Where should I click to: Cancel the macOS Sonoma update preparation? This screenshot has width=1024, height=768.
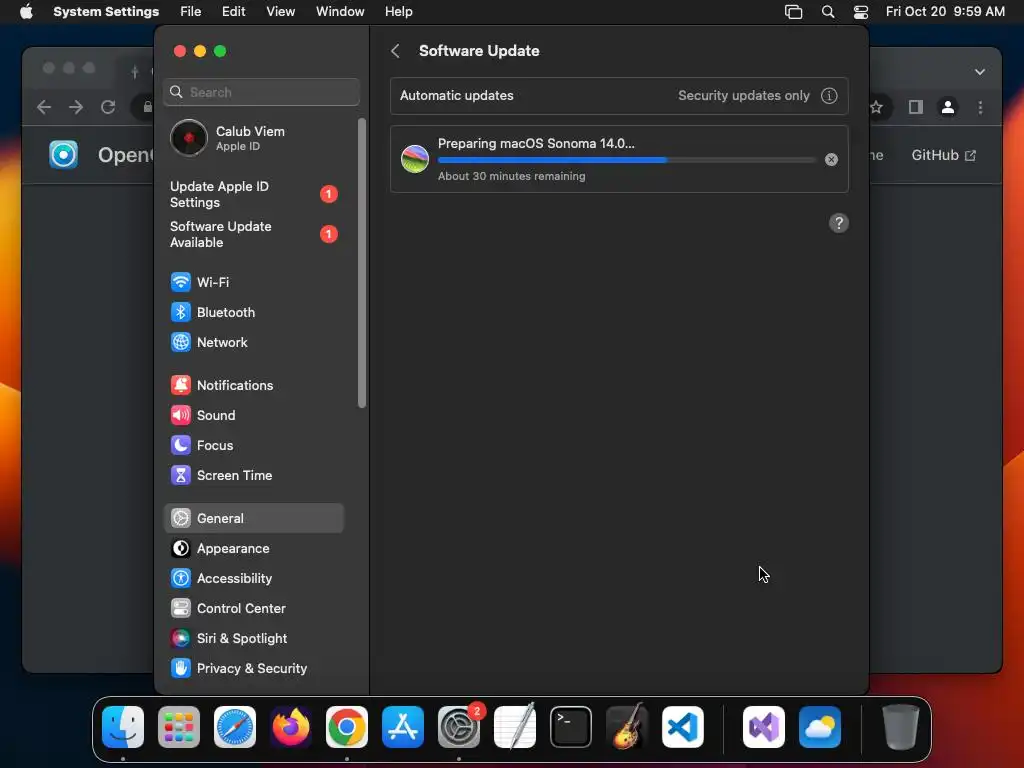[x=831, y=159]
